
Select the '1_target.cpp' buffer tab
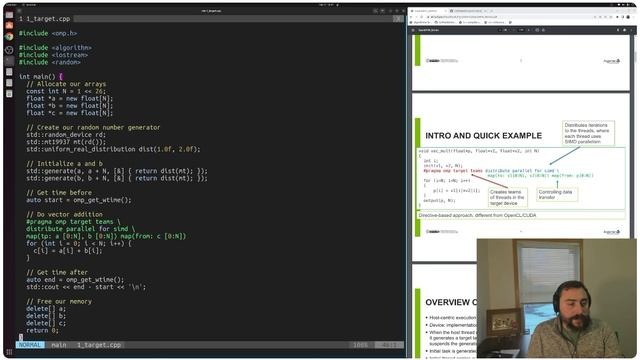click(44, 19)
